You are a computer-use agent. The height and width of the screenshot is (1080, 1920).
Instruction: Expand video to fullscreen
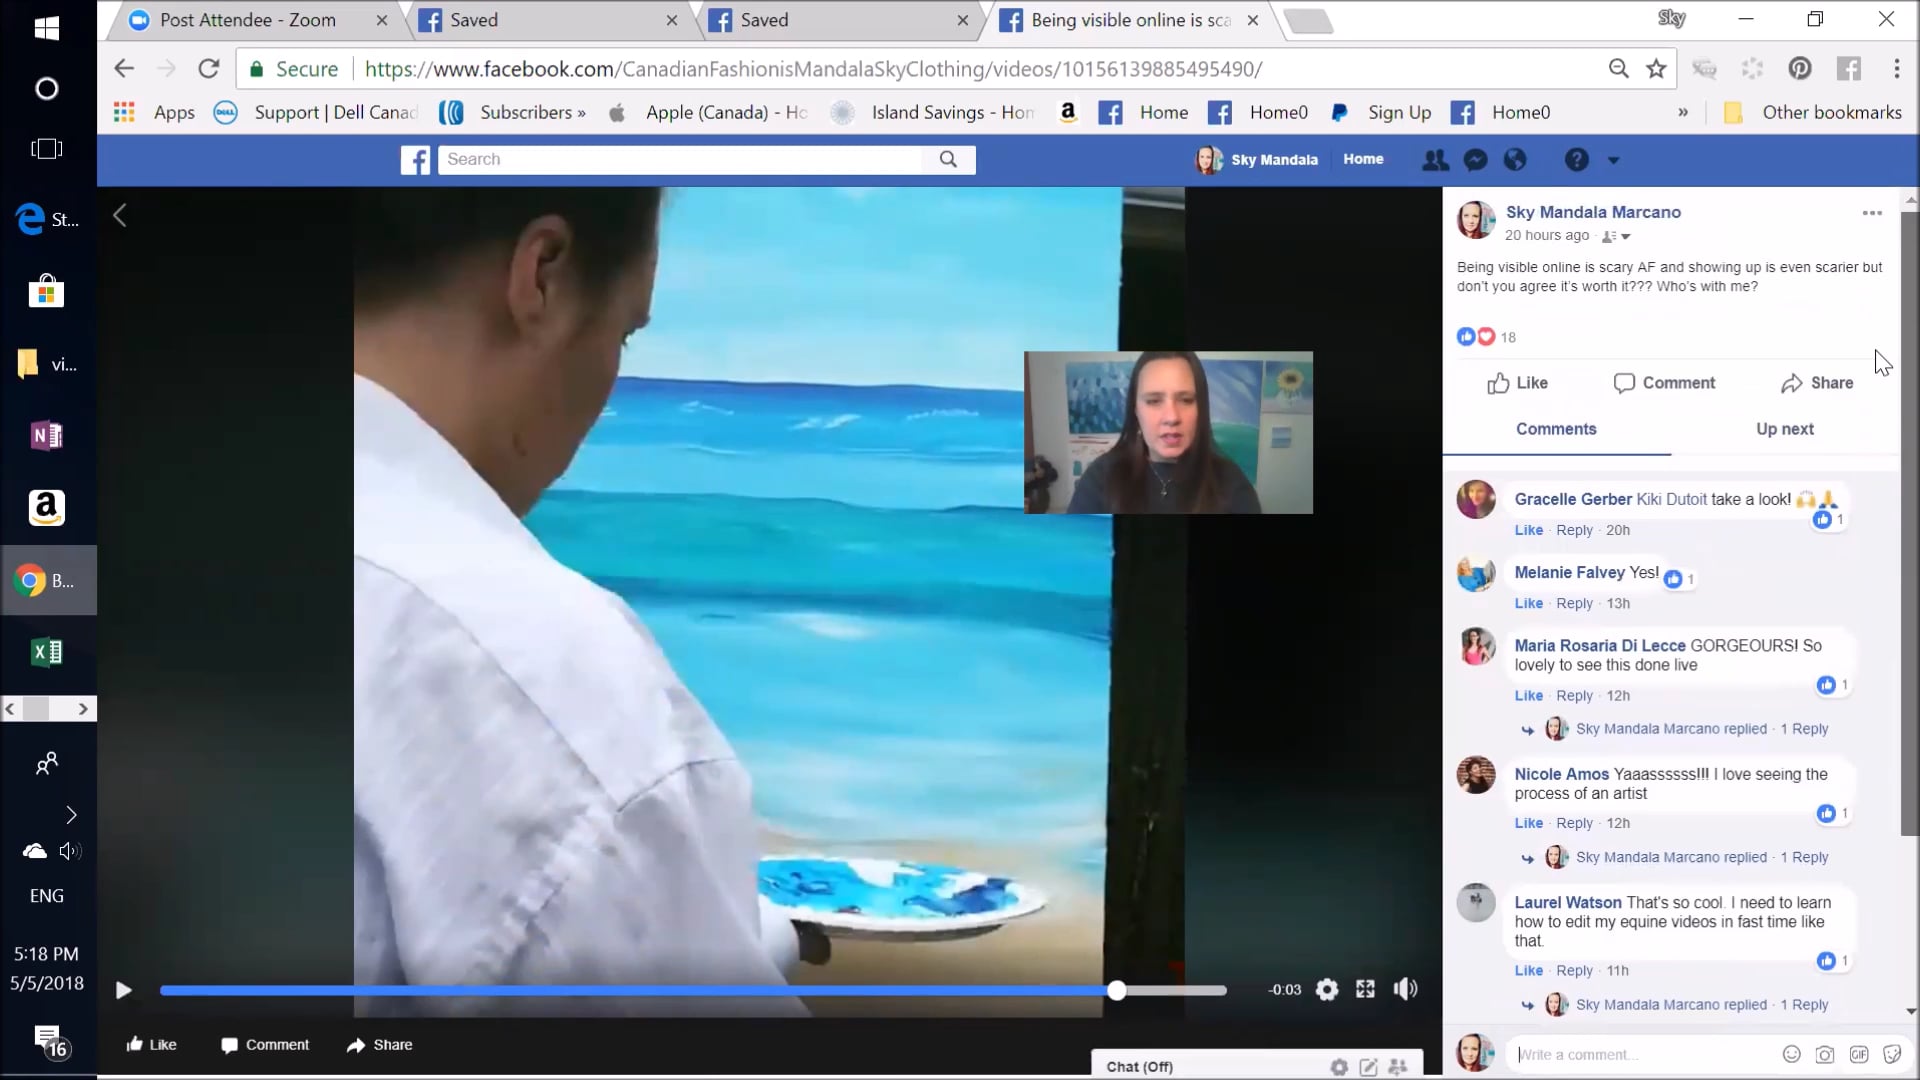(1365, 989)
